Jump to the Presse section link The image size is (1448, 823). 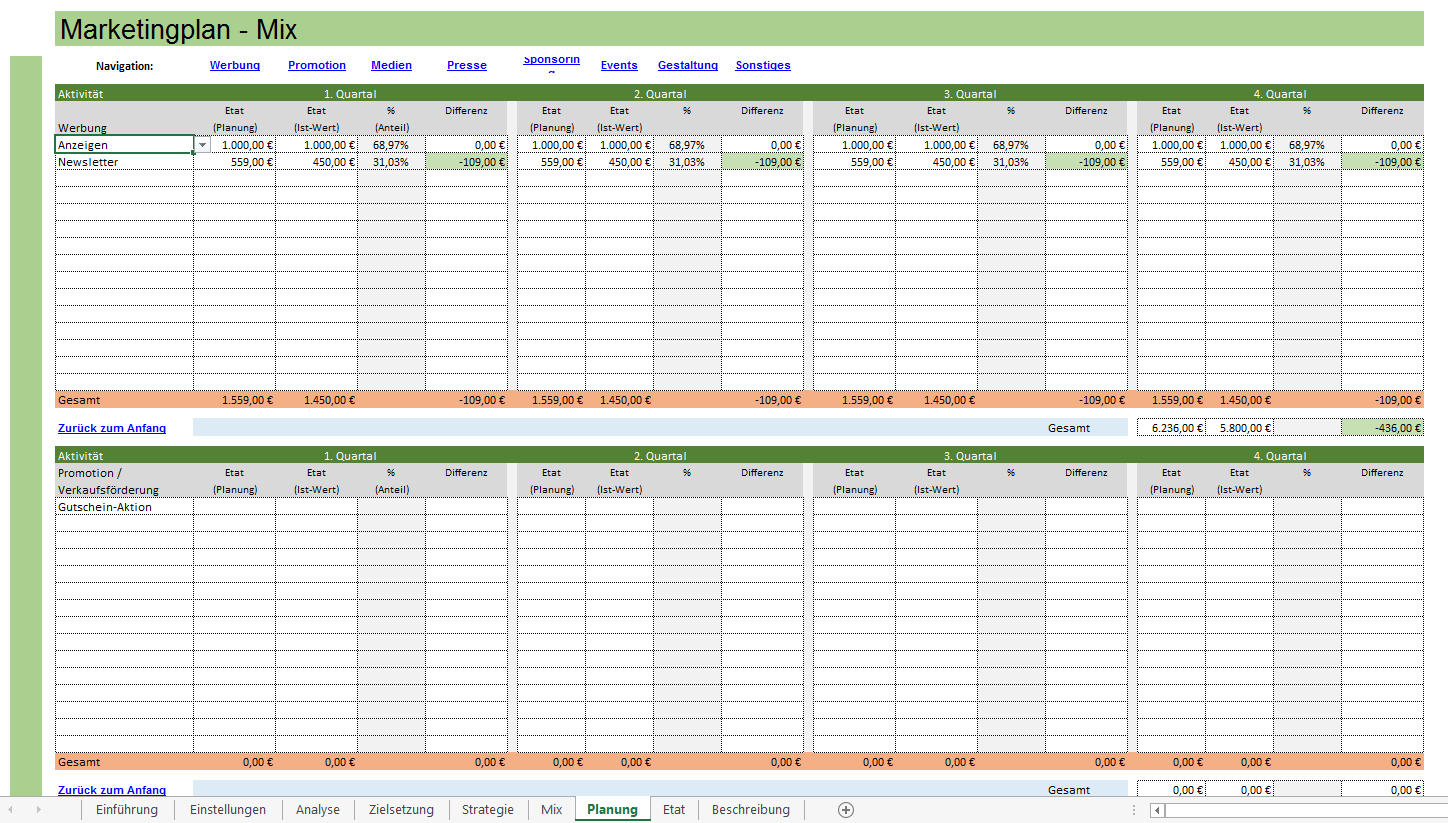467,66
